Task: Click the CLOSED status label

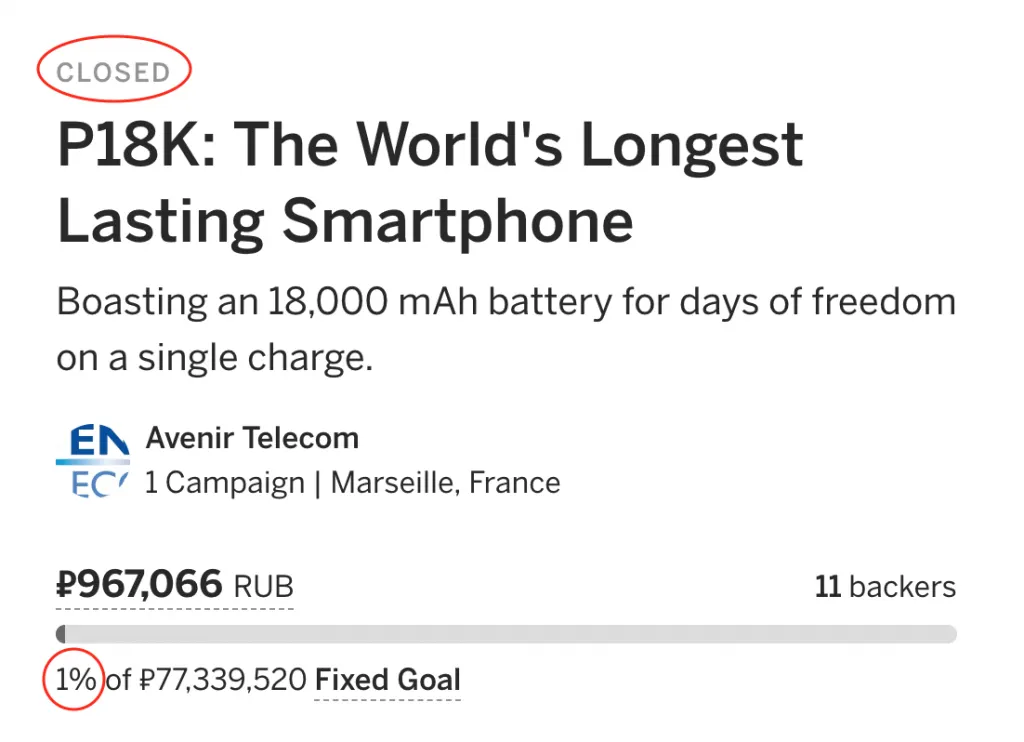Action: tap(114, 72)
